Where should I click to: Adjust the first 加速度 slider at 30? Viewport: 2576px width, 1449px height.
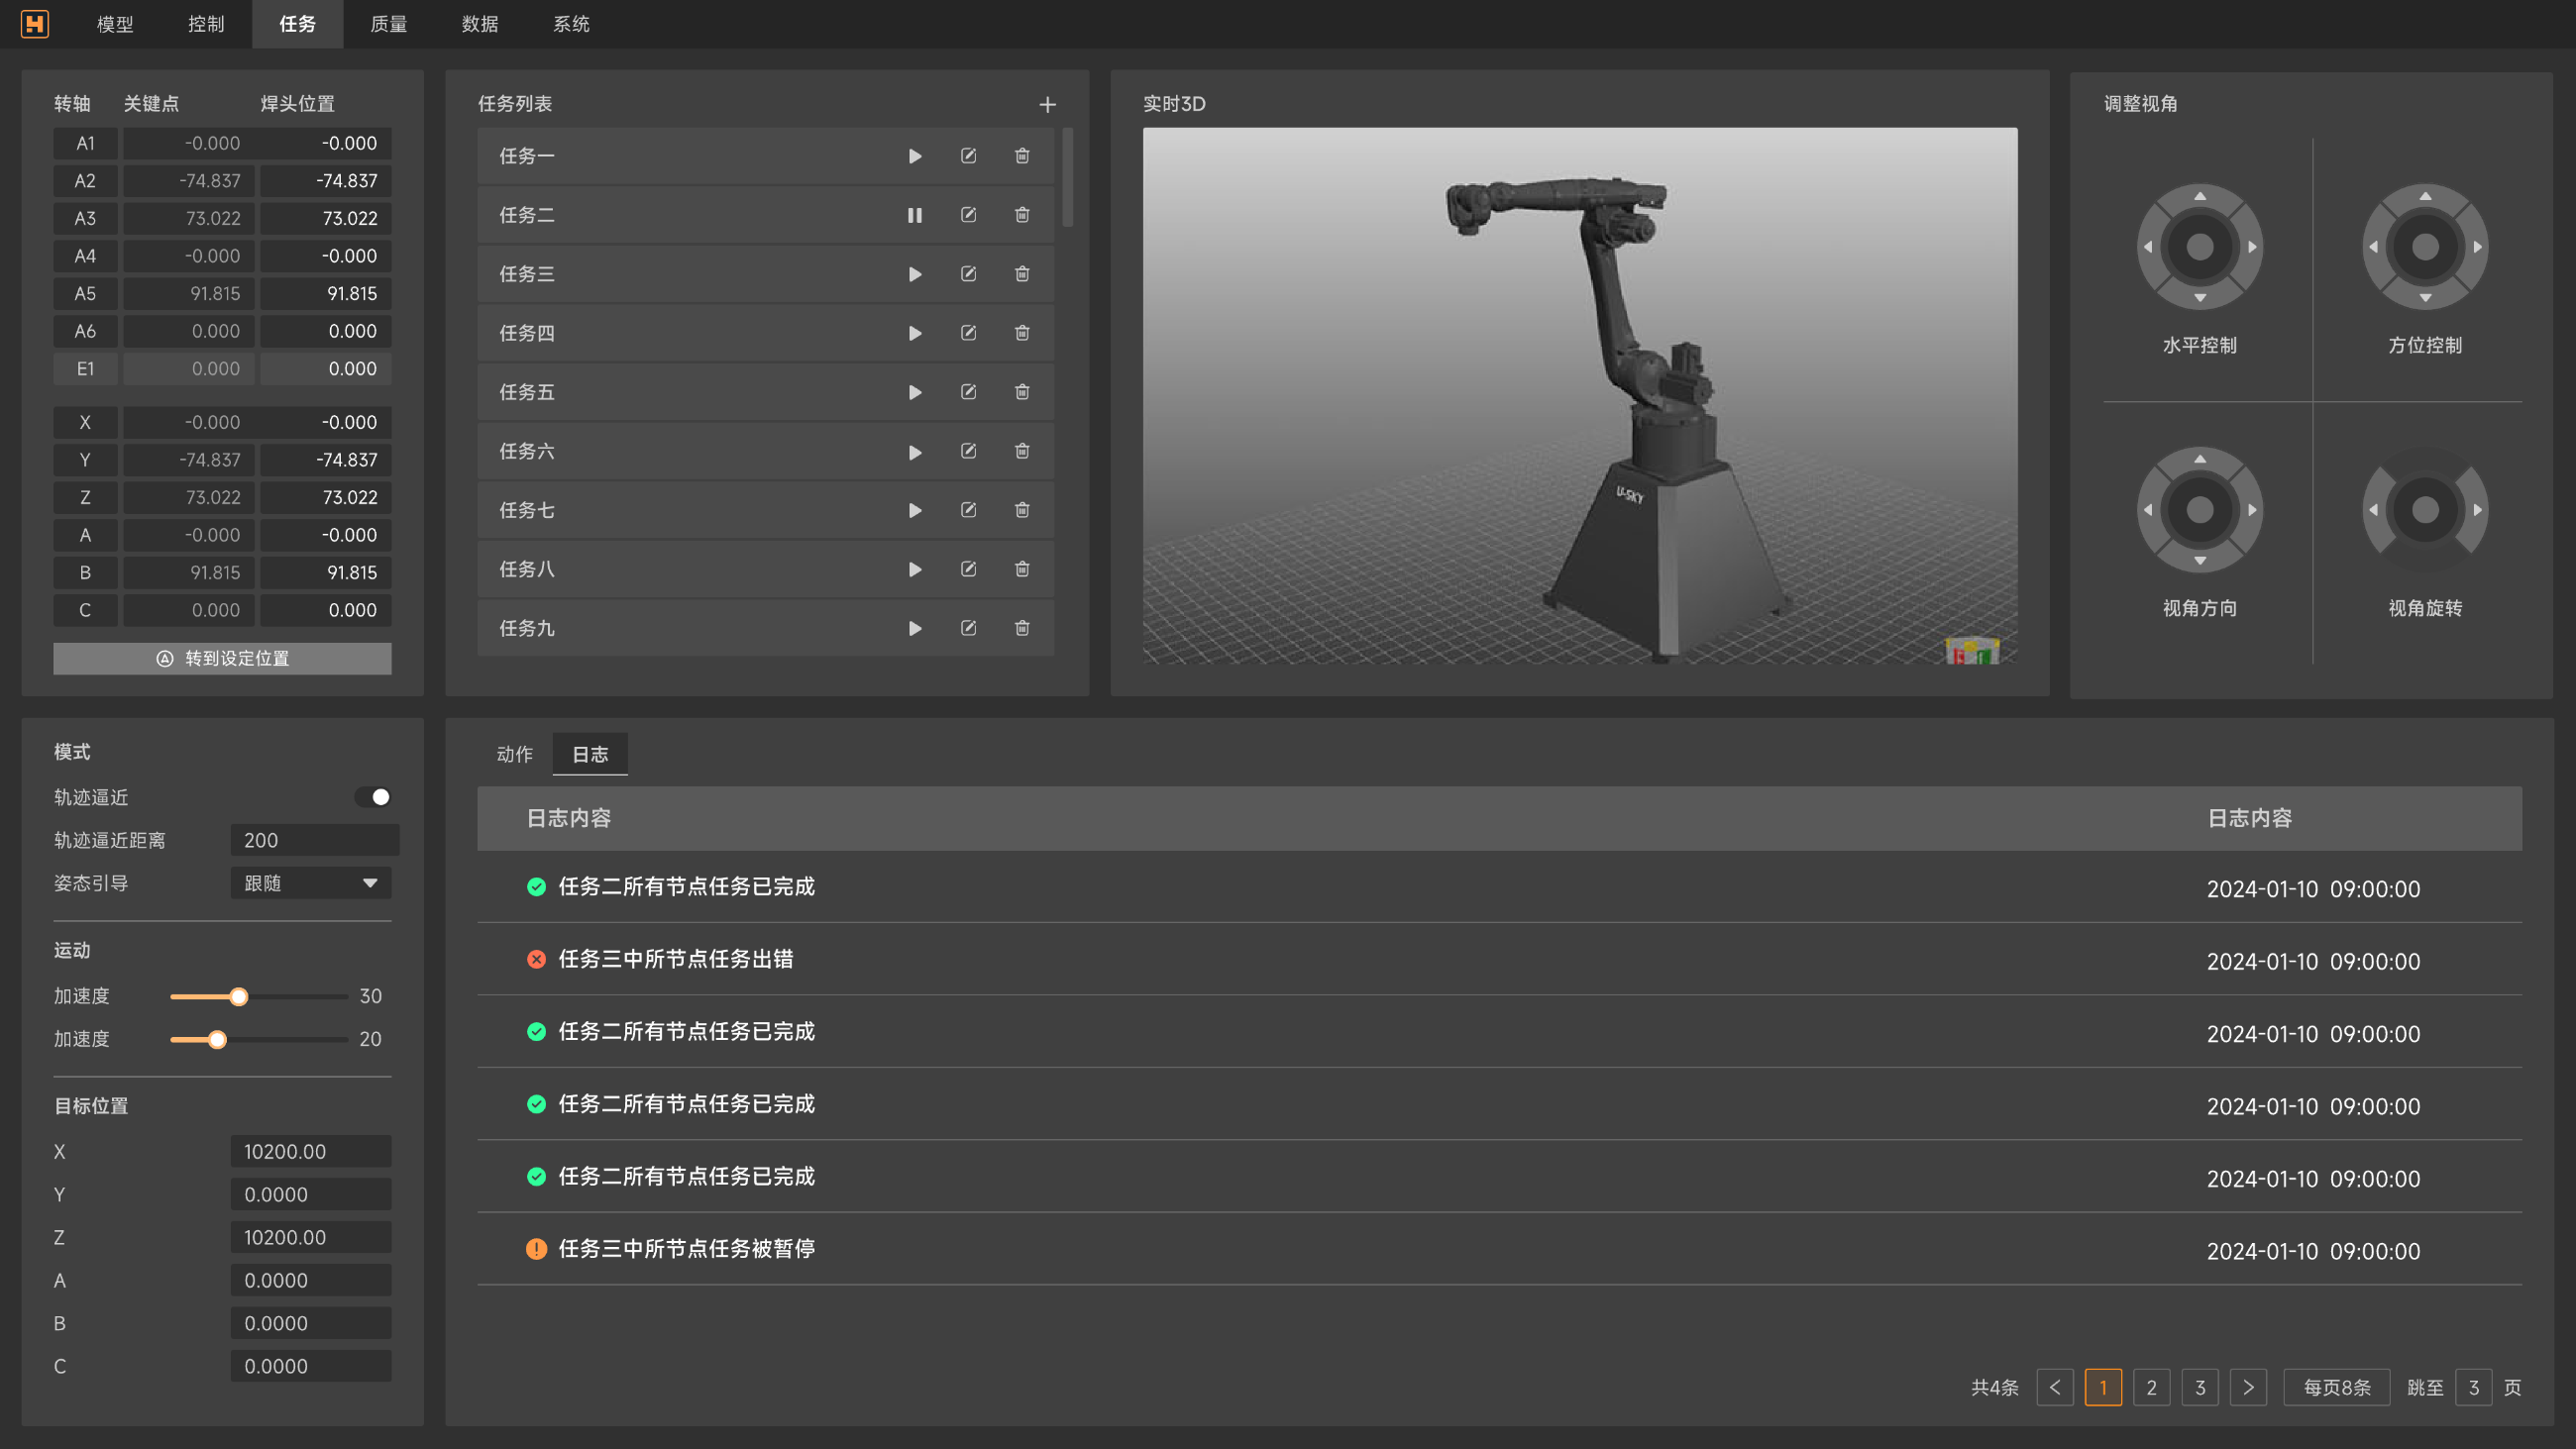(238, 996)
